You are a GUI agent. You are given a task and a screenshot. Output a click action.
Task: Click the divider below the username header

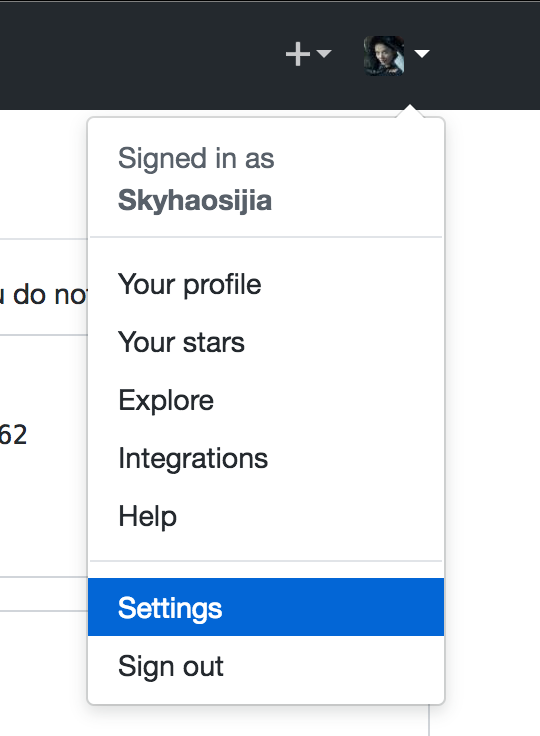tap(266, 238)
